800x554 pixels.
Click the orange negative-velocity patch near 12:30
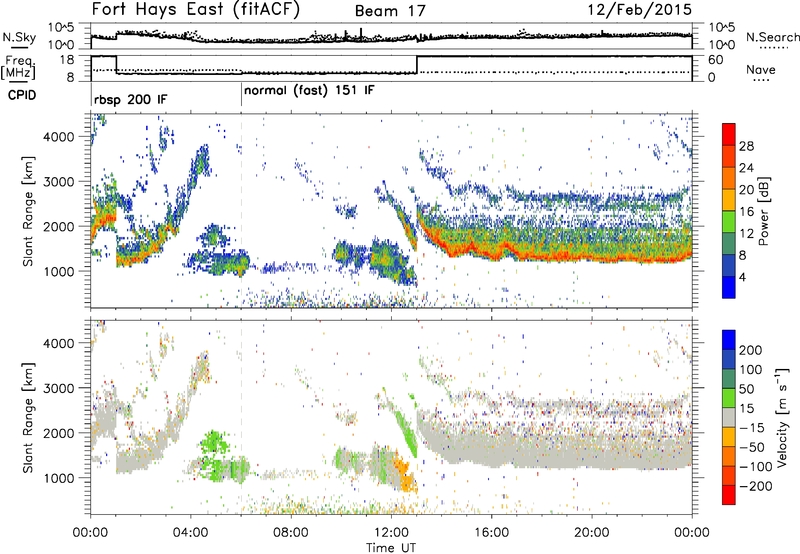pyautogui.click(x=404, y=474)
